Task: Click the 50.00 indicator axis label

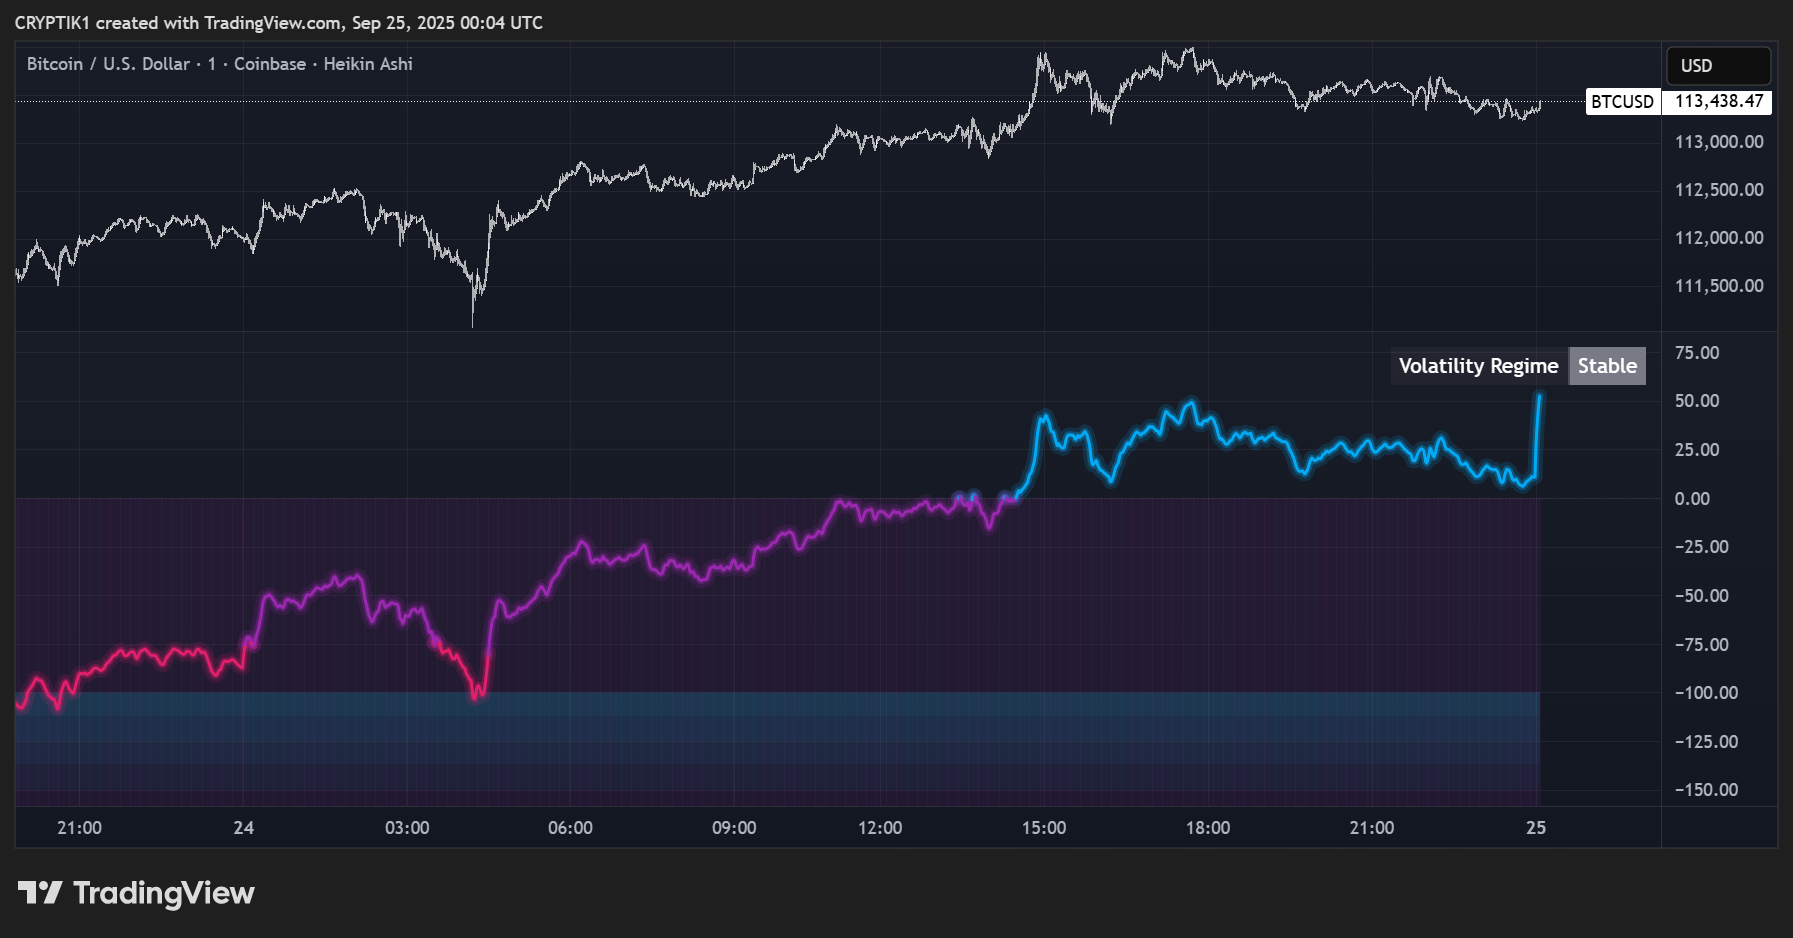Action: point(1697,401)
